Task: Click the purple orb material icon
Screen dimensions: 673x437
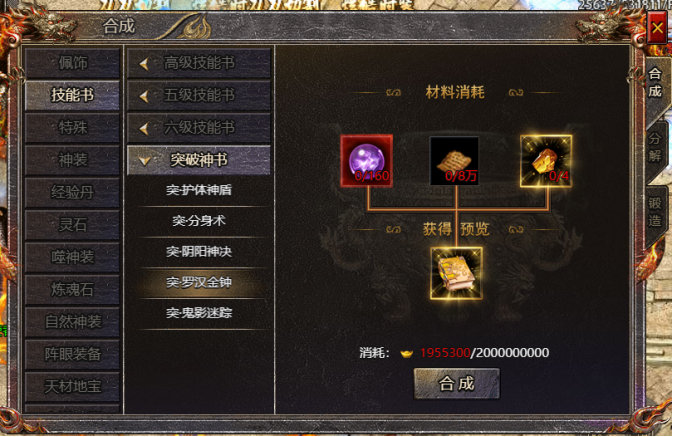Action: coord(367,161)
